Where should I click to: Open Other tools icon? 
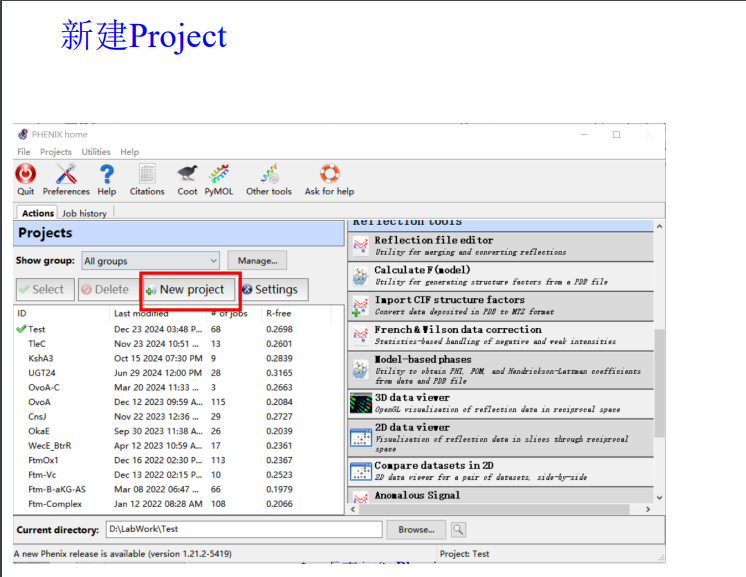coord(269,174)
